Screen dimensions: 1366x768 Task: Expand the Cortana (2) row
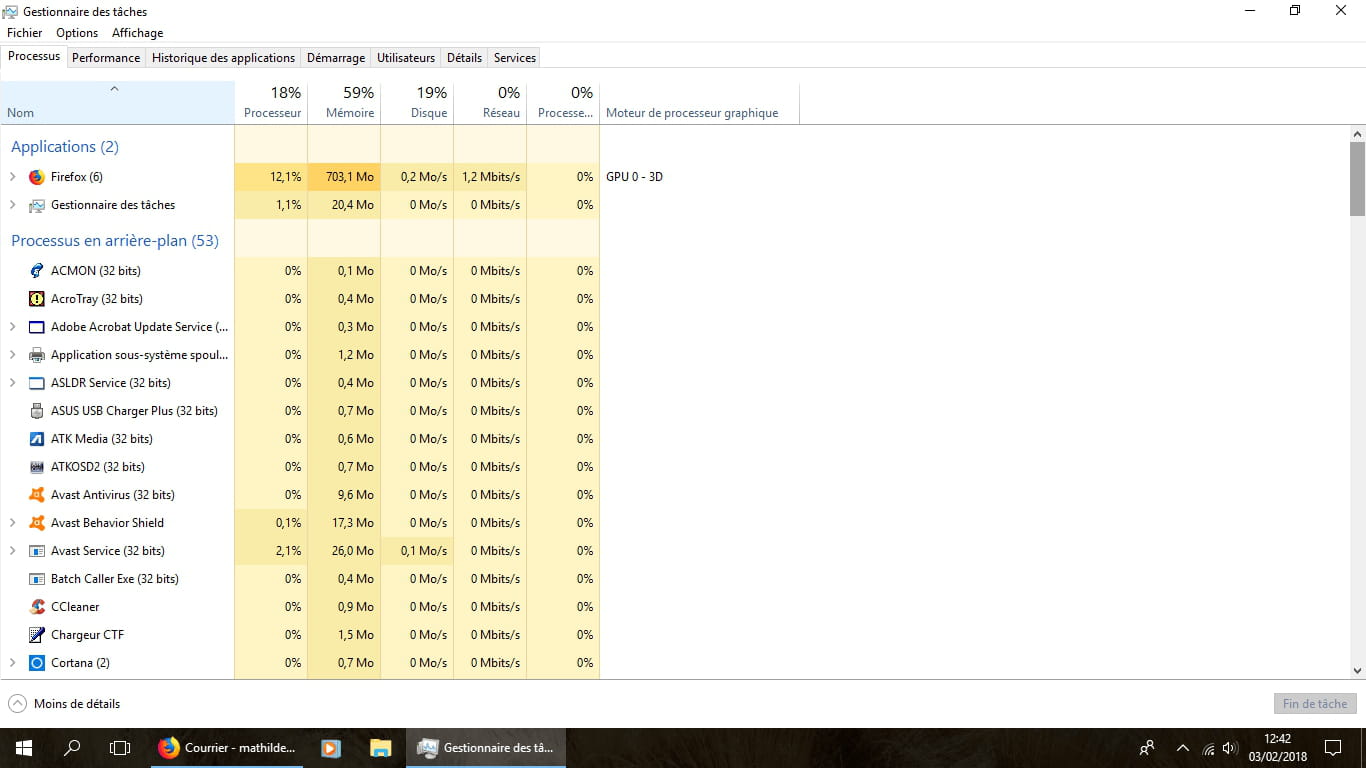pos(13,663)
